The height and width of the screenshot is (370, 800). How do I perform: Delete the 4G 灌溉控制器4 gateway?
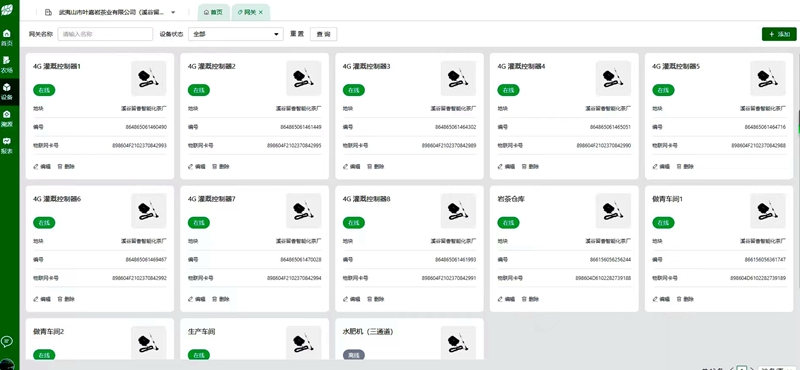coord(530,166)
